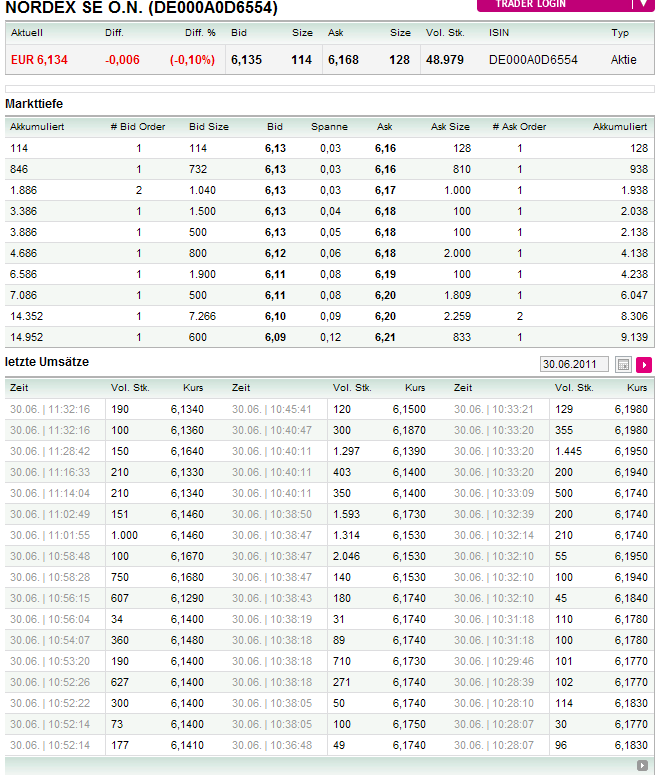Click trade volume 1.445
This screenshot has height=775, width=658.
[568, 451]
